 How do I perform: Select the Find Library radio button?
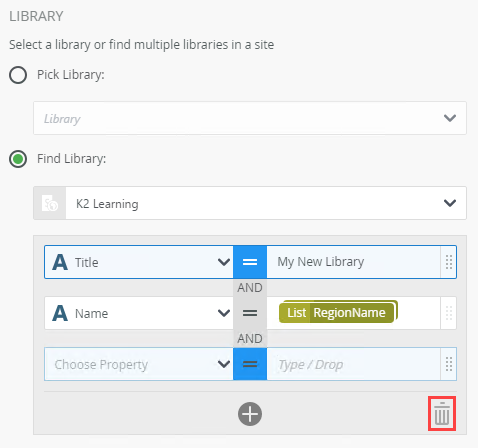18,159
